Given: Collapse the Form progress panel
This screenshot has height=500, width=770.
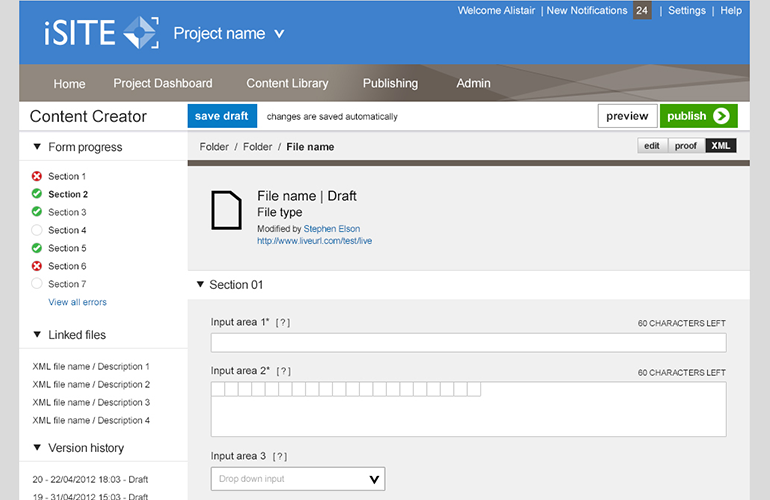Looking at the screenshot, I should point(38,147).
